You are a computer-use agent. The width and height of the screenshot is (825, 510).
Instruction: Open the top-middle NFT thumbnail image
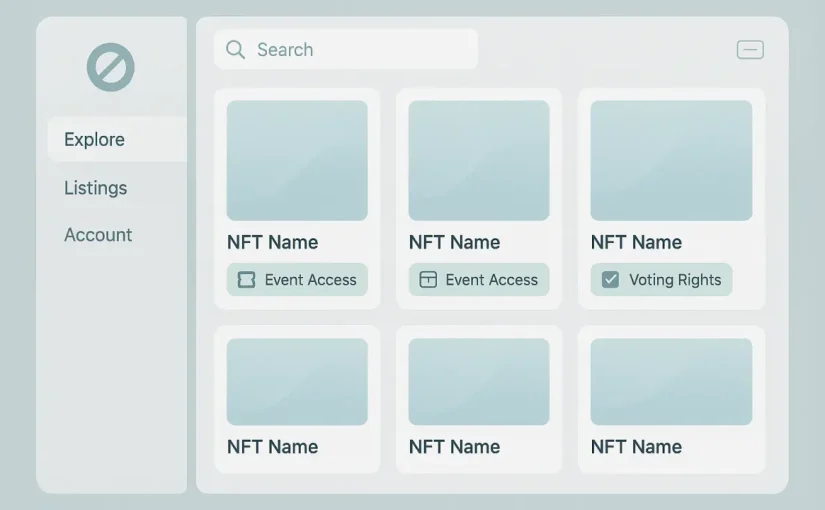pyautogui.click(x=479, y=160)
